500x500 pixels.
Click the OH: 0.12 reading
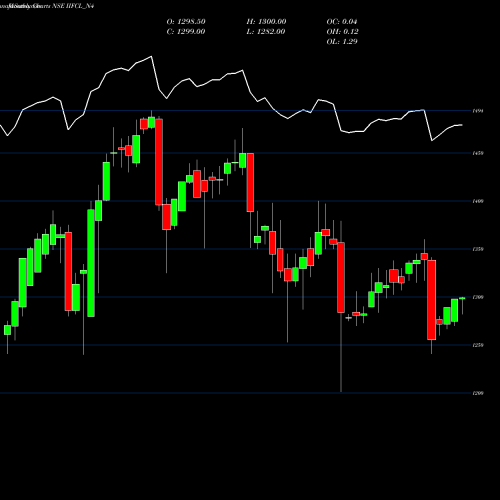(343, 32)
